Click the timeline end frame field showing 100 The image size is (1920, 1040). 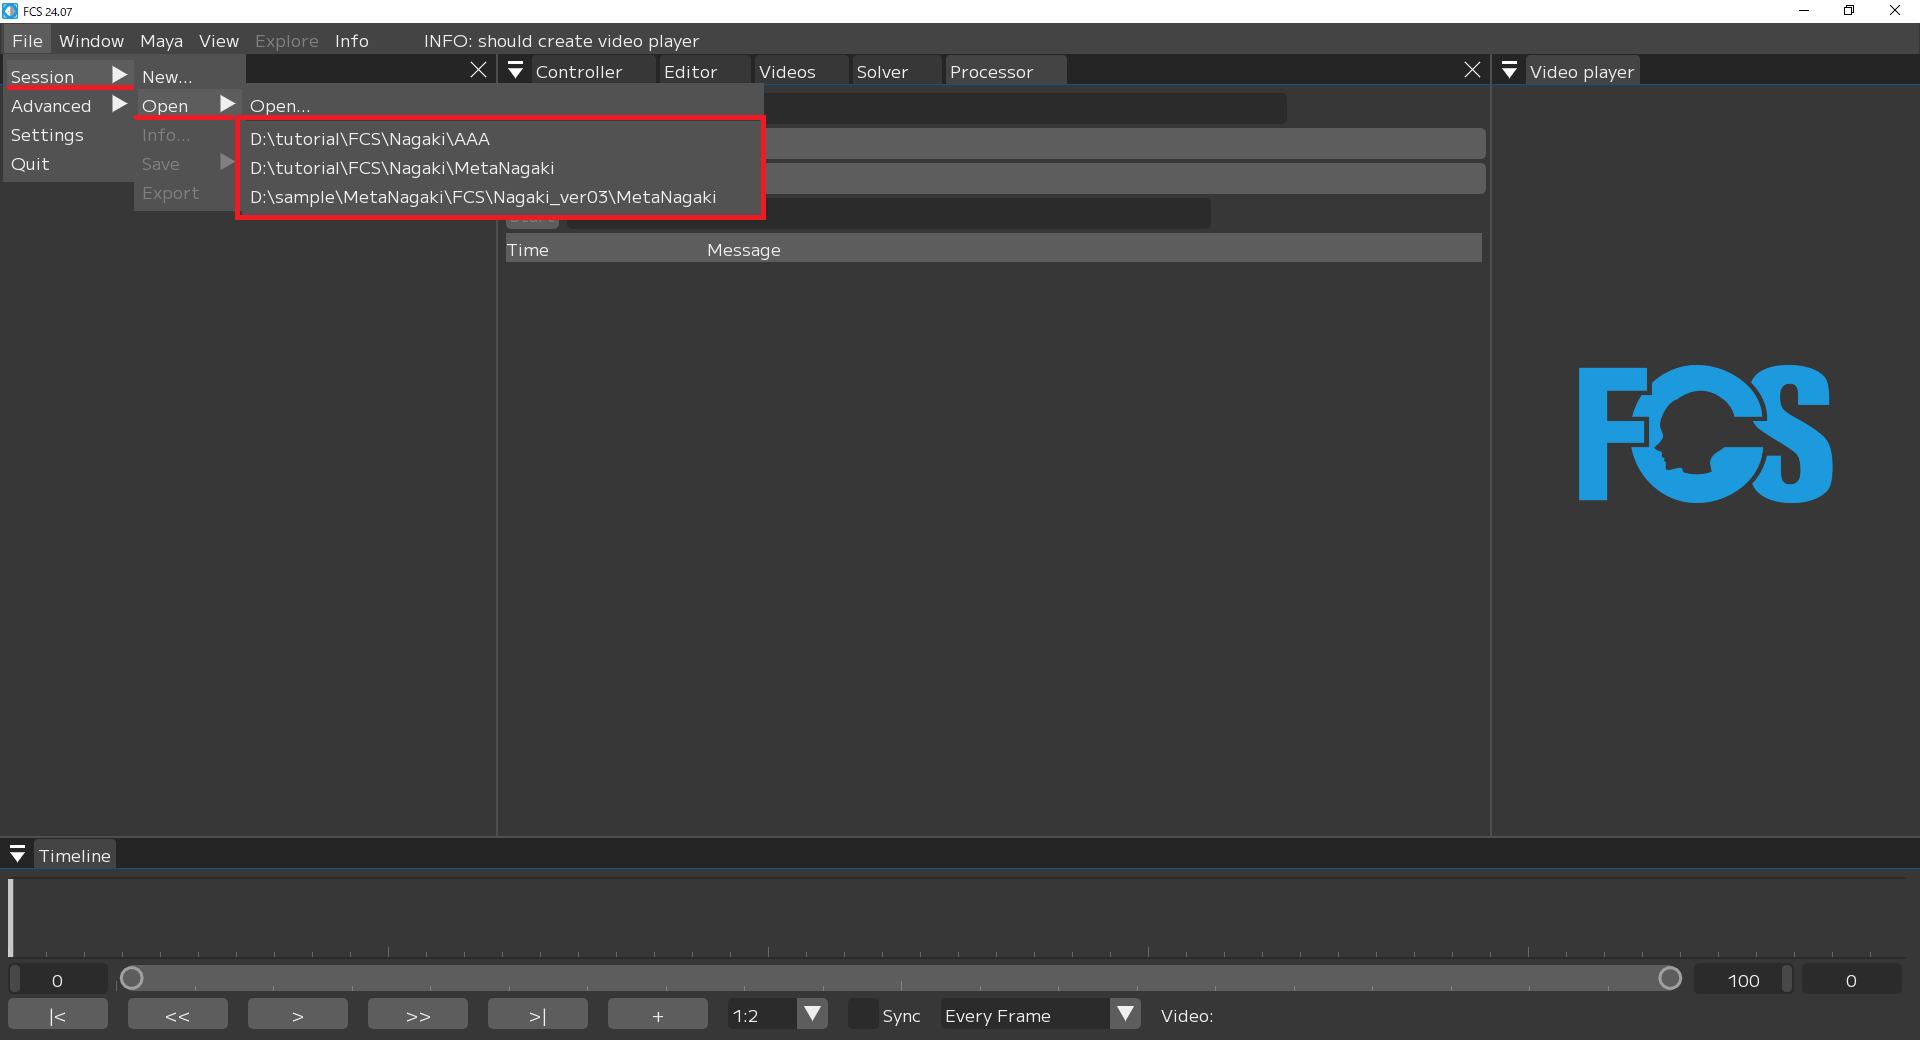pyautogui.click(x=1743, y=980)
